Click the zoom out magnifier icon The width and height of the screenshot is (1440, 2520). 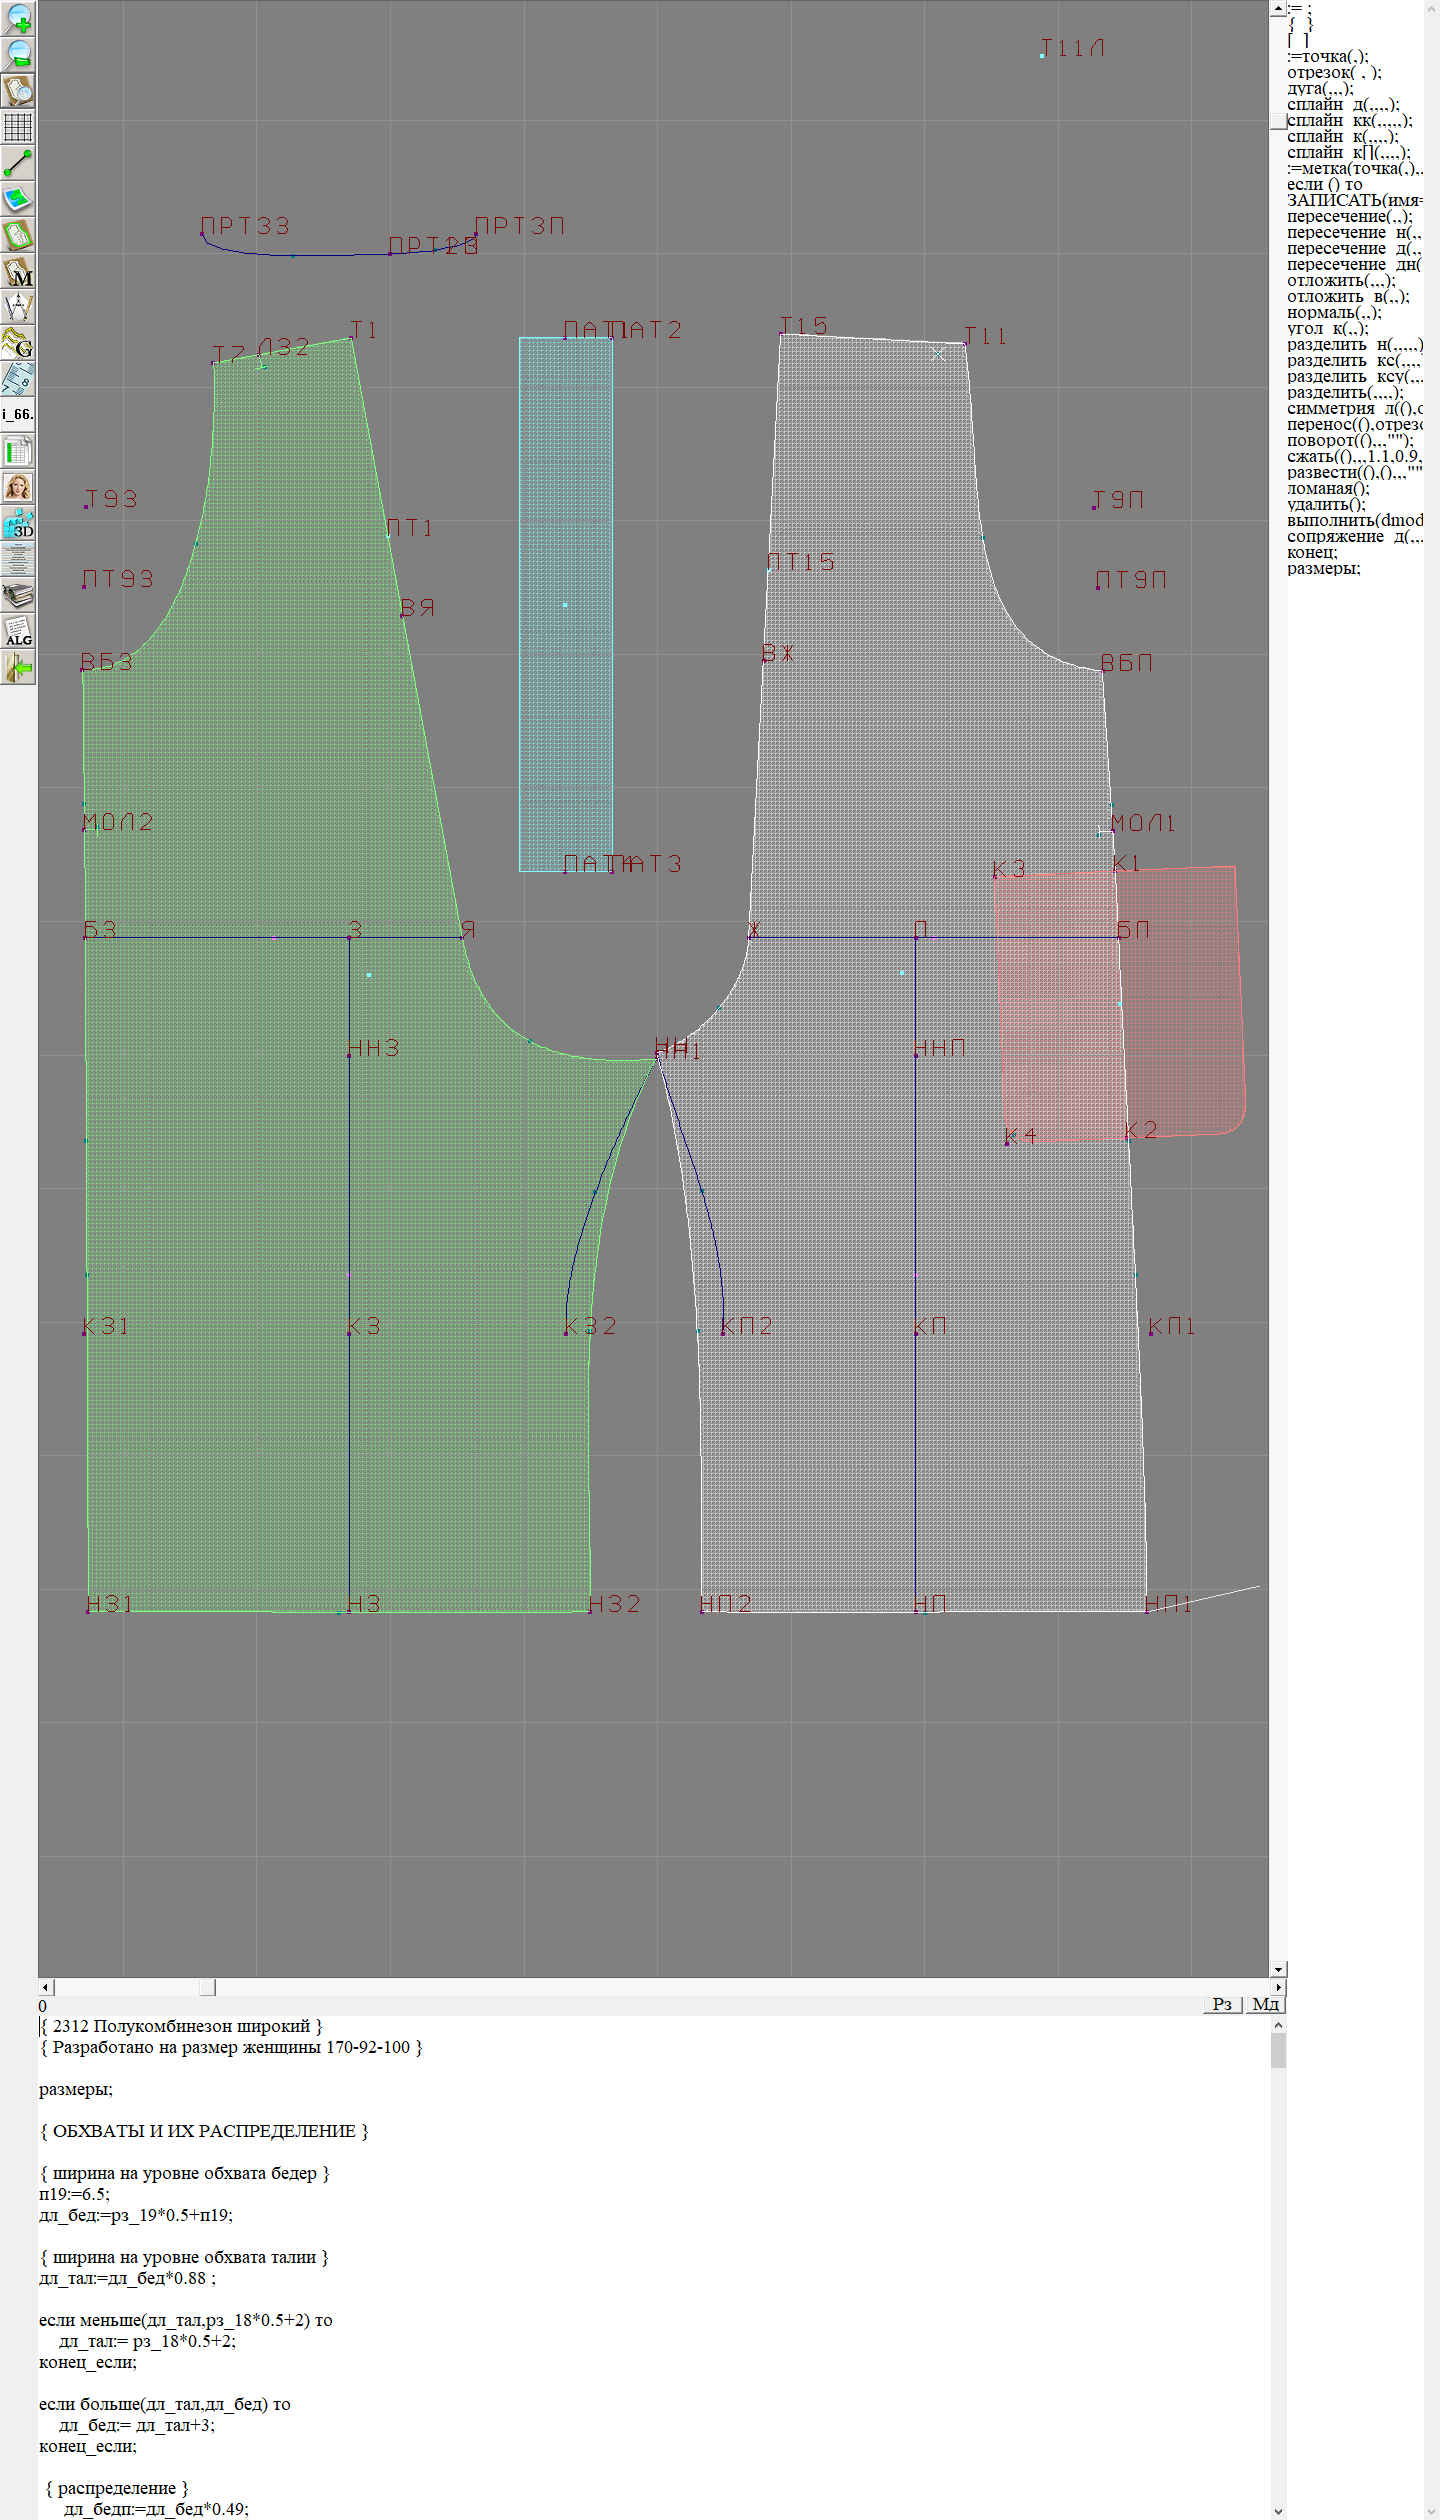[x=18, y=54]
